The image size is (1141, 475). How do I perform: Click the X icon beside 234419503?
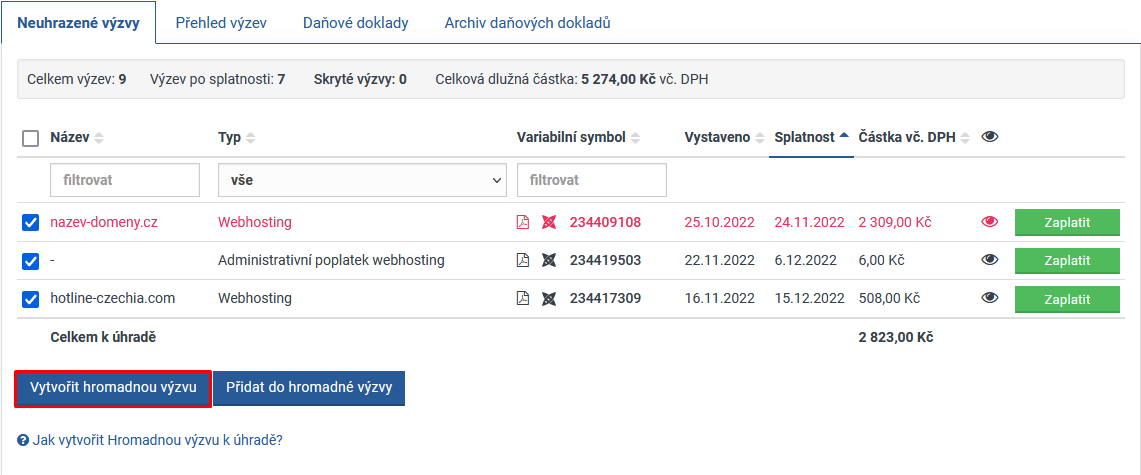point(548,260)
